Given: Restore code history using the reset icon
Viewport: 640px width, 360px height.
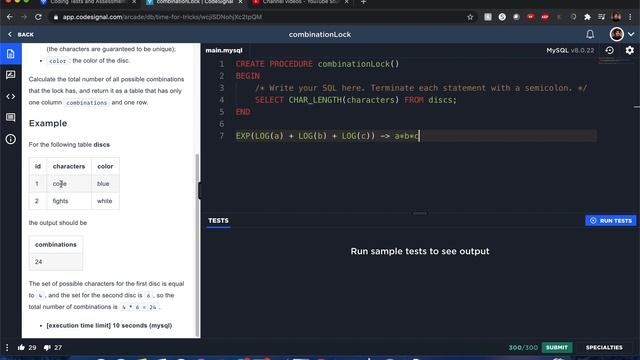Looking at the screenshot, I should pyautogui.click(x=609, y=50).
